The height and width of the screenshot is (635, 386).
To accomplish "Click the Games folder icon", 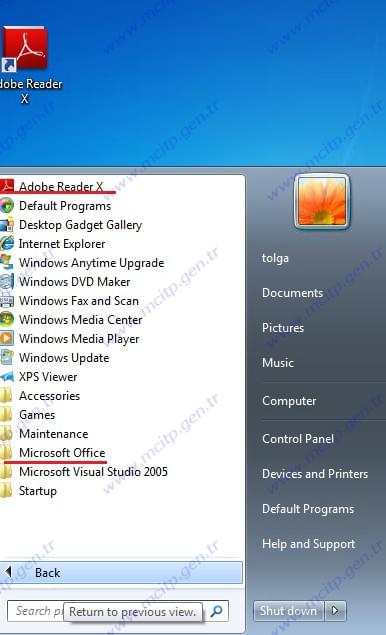I will (x=6, y=415).
